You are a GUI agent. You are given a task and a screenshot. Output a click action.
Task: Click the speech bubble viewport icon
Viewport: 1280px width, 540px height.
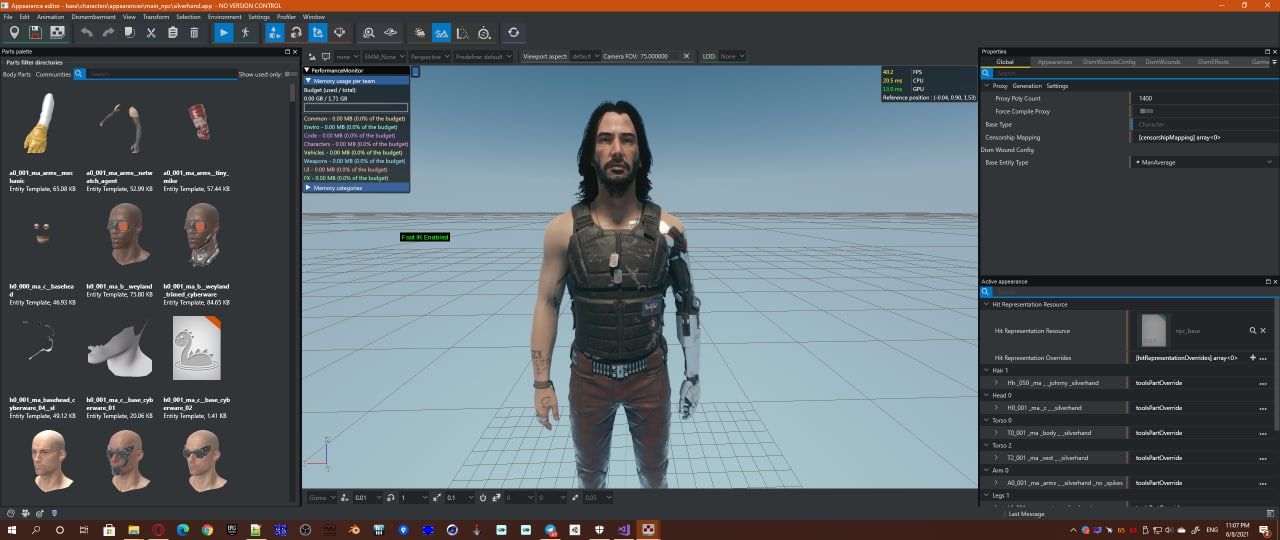coord(325,57)
